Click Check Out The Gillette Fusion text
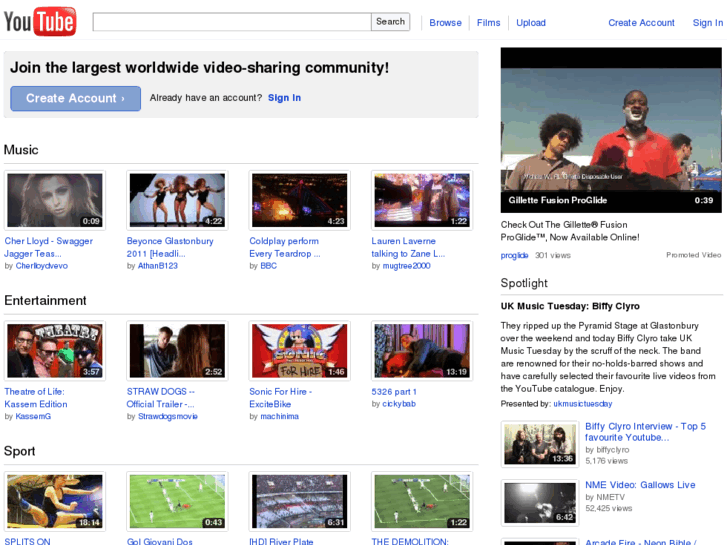Screen dimensions: 727x545 coord(570,231)
